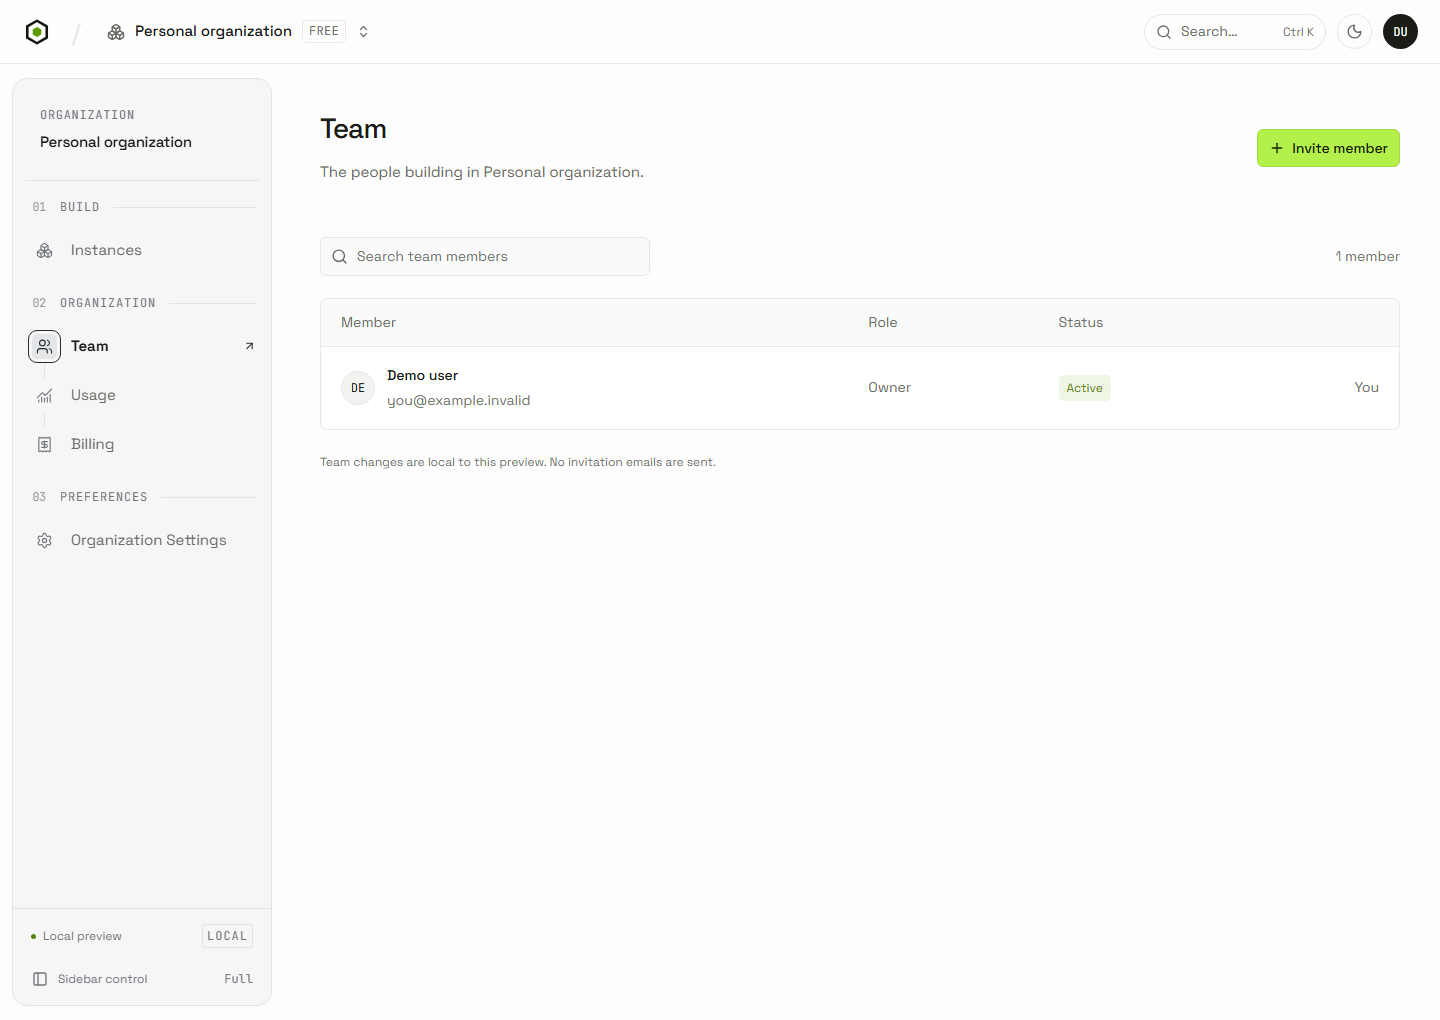The width and height of the screenshot is (1440, 1020).
Task: Click the LOCAL badge in sidebar footer
Action: point(227,936)
